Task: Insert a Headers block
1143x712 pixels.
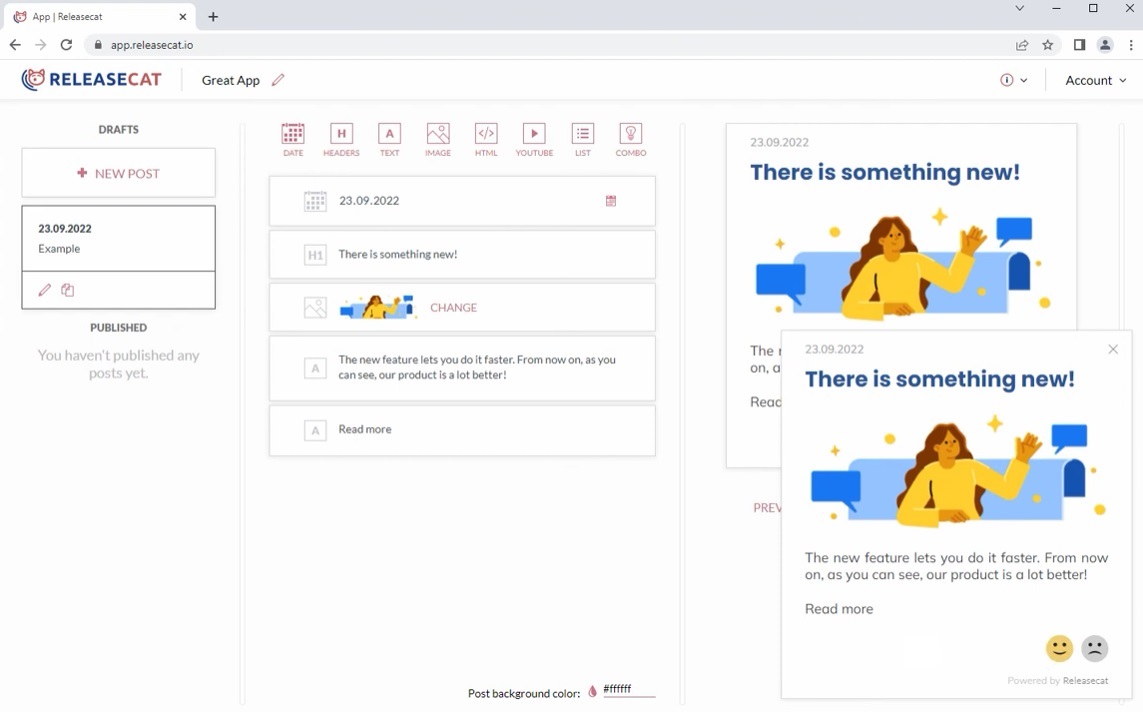Action: tap(341, 139)
